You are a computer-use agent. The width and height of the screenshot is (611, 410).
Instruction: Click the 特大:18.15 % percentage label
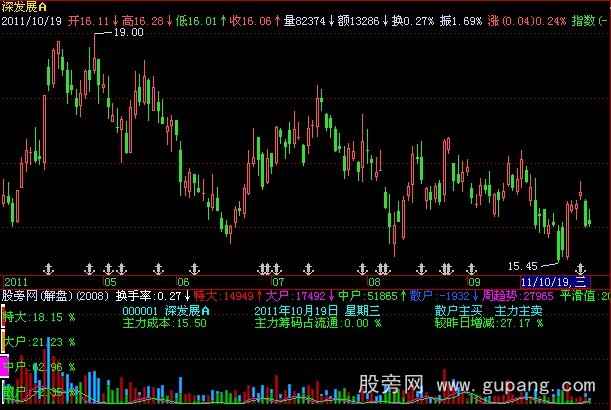39,317
